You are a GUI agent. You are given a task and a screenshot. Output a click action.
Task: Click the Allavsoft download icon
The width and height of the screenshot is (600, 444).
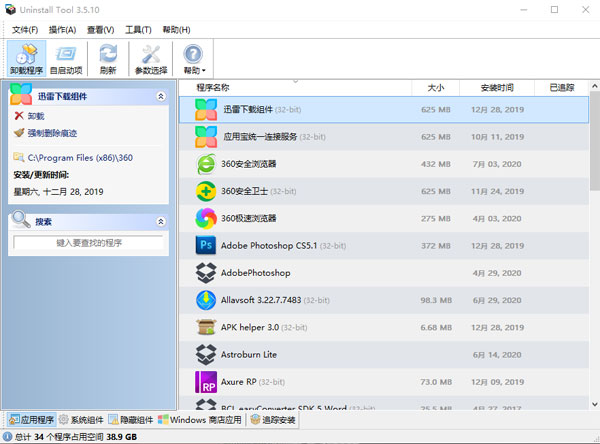(x=206, y=299)
